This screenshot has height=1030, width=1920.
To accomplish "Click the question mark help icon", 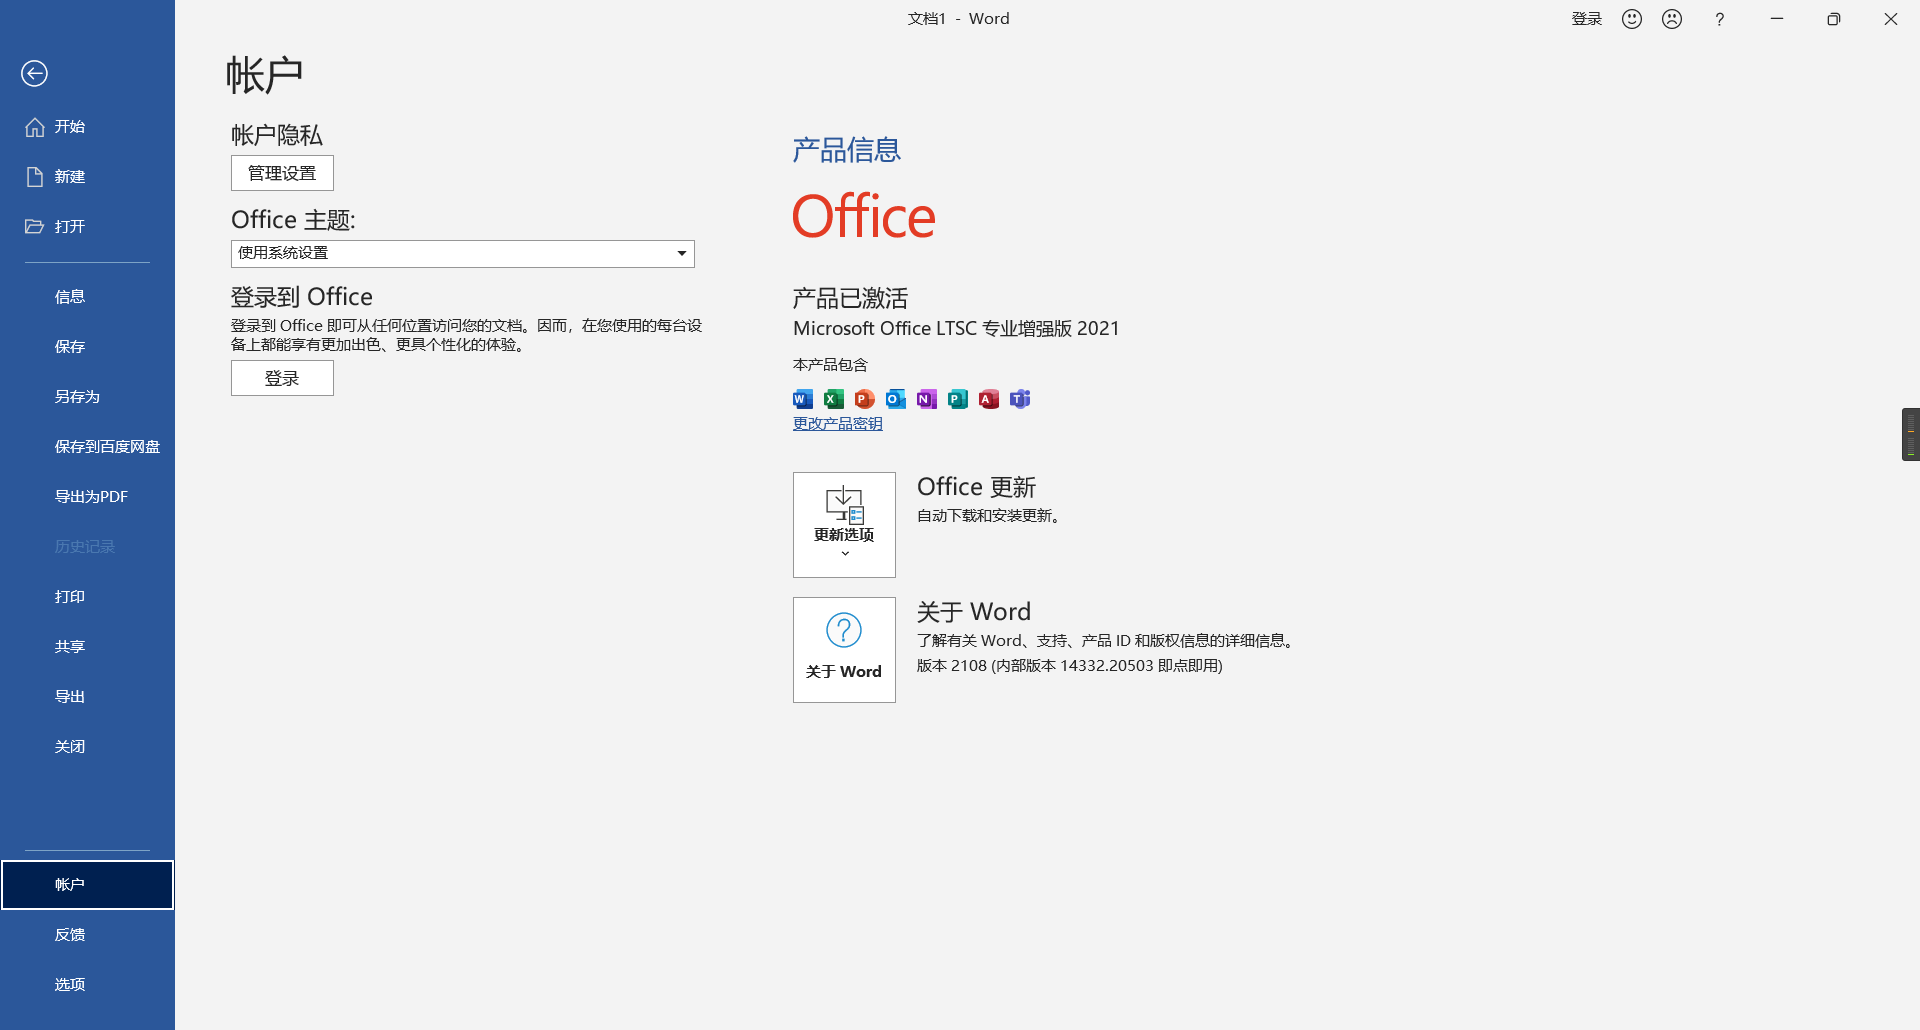I will (1719, 19).
